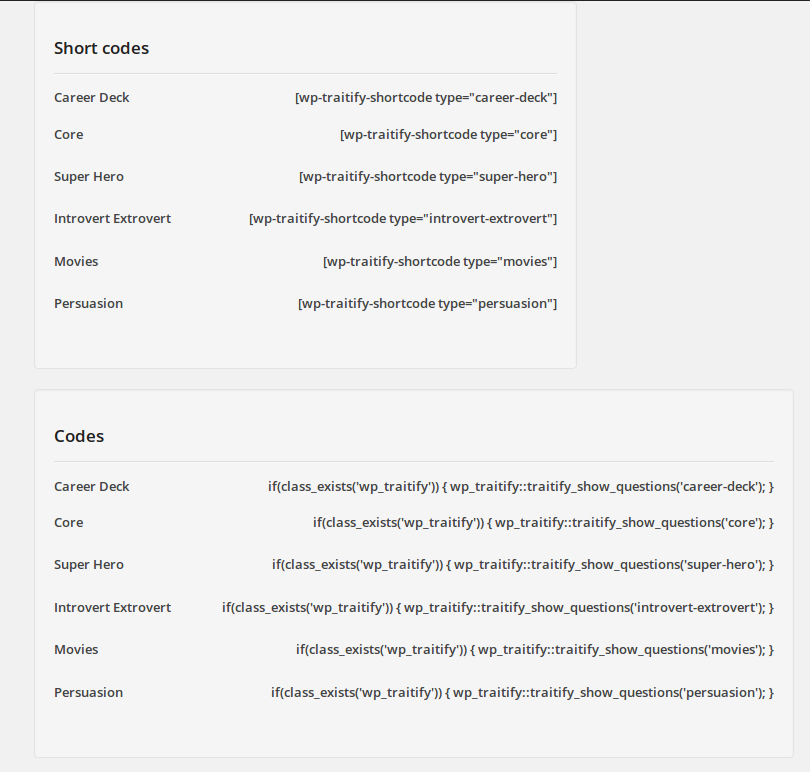This screenshot has height=772, width=810.
Task: Click the Movies label under Short codes
Action: click(76, 261)
